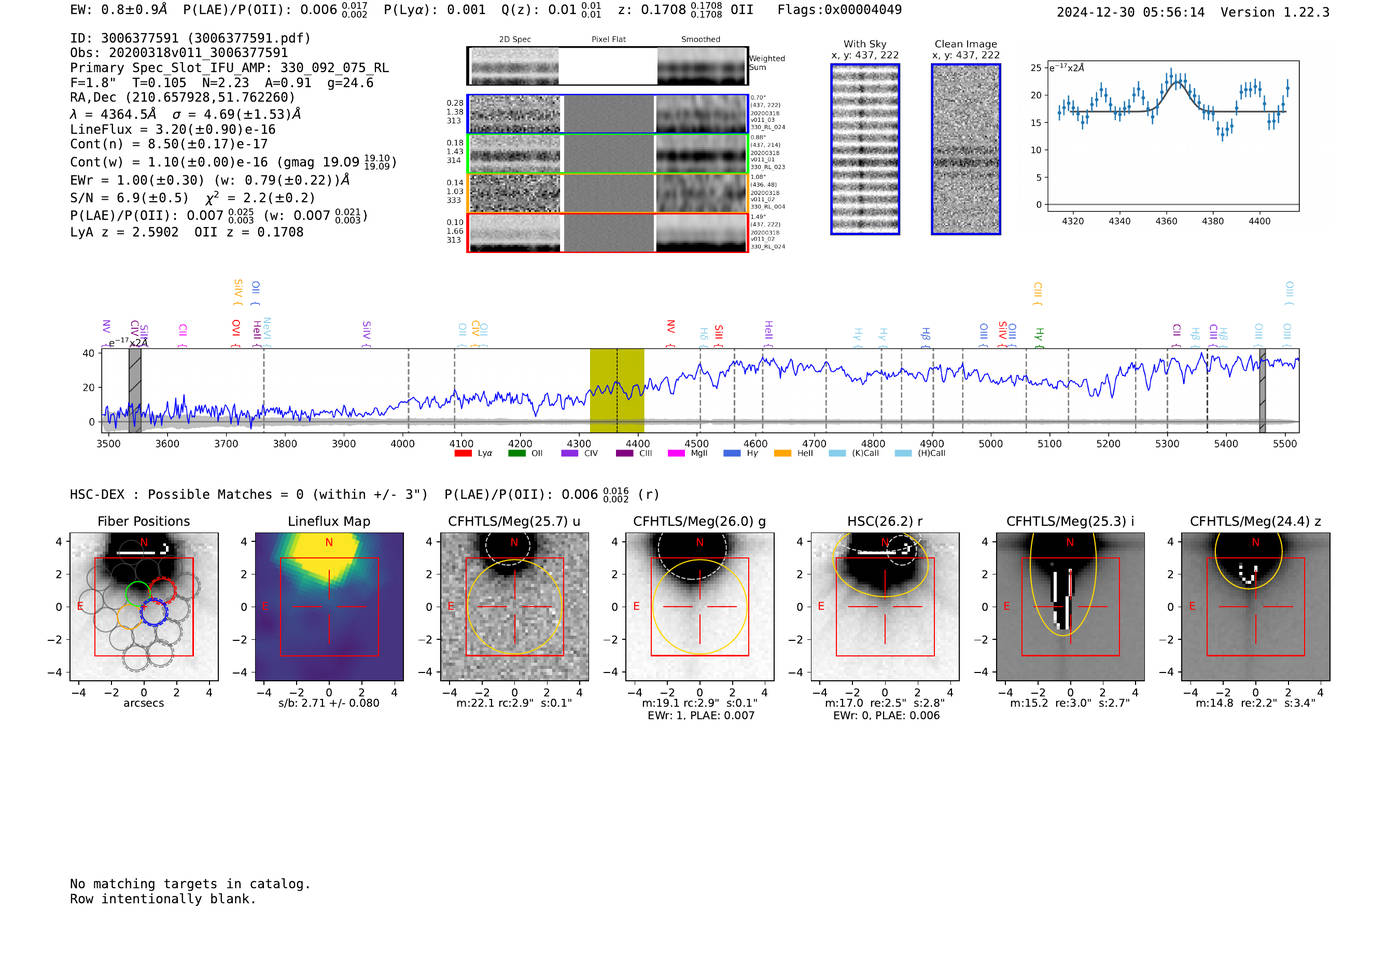Click the Weighted Sum 2D spectrum strip
The width and height of the screenshot is (1400, 953).
click(x=607, y=66)
